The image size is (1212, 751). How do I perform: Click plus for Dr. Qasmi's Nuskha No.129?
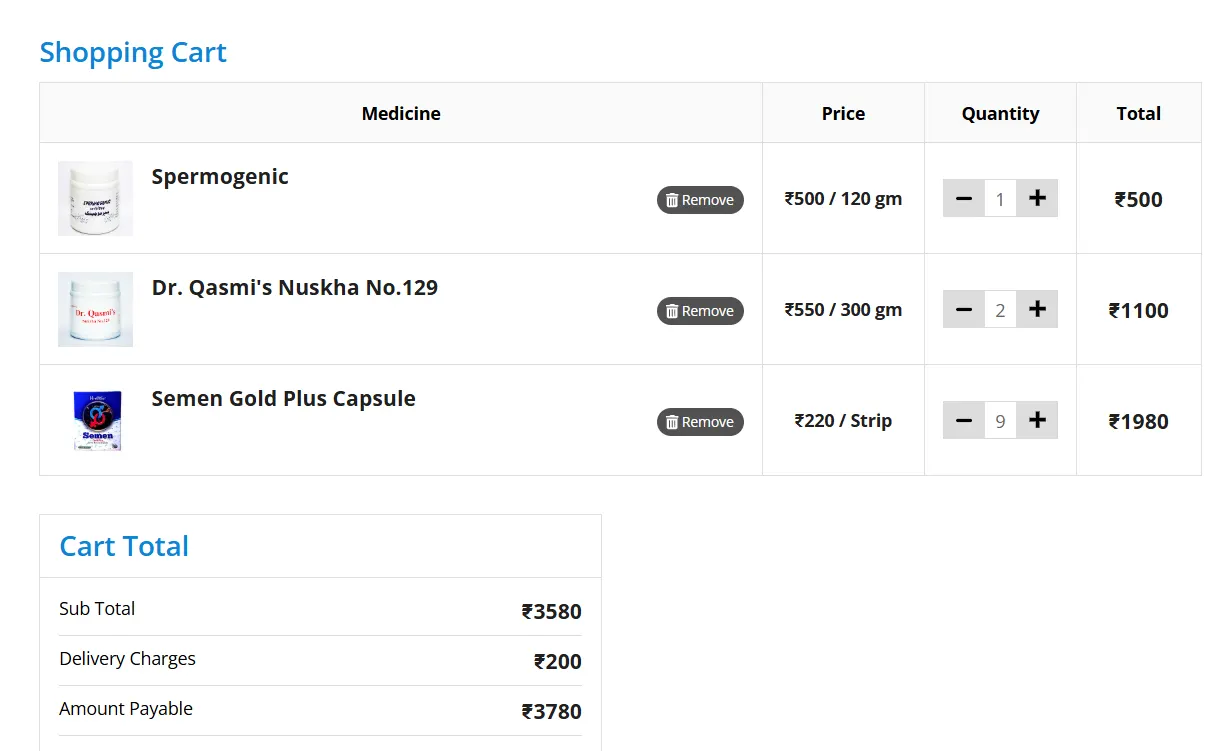click(1037, 310)
